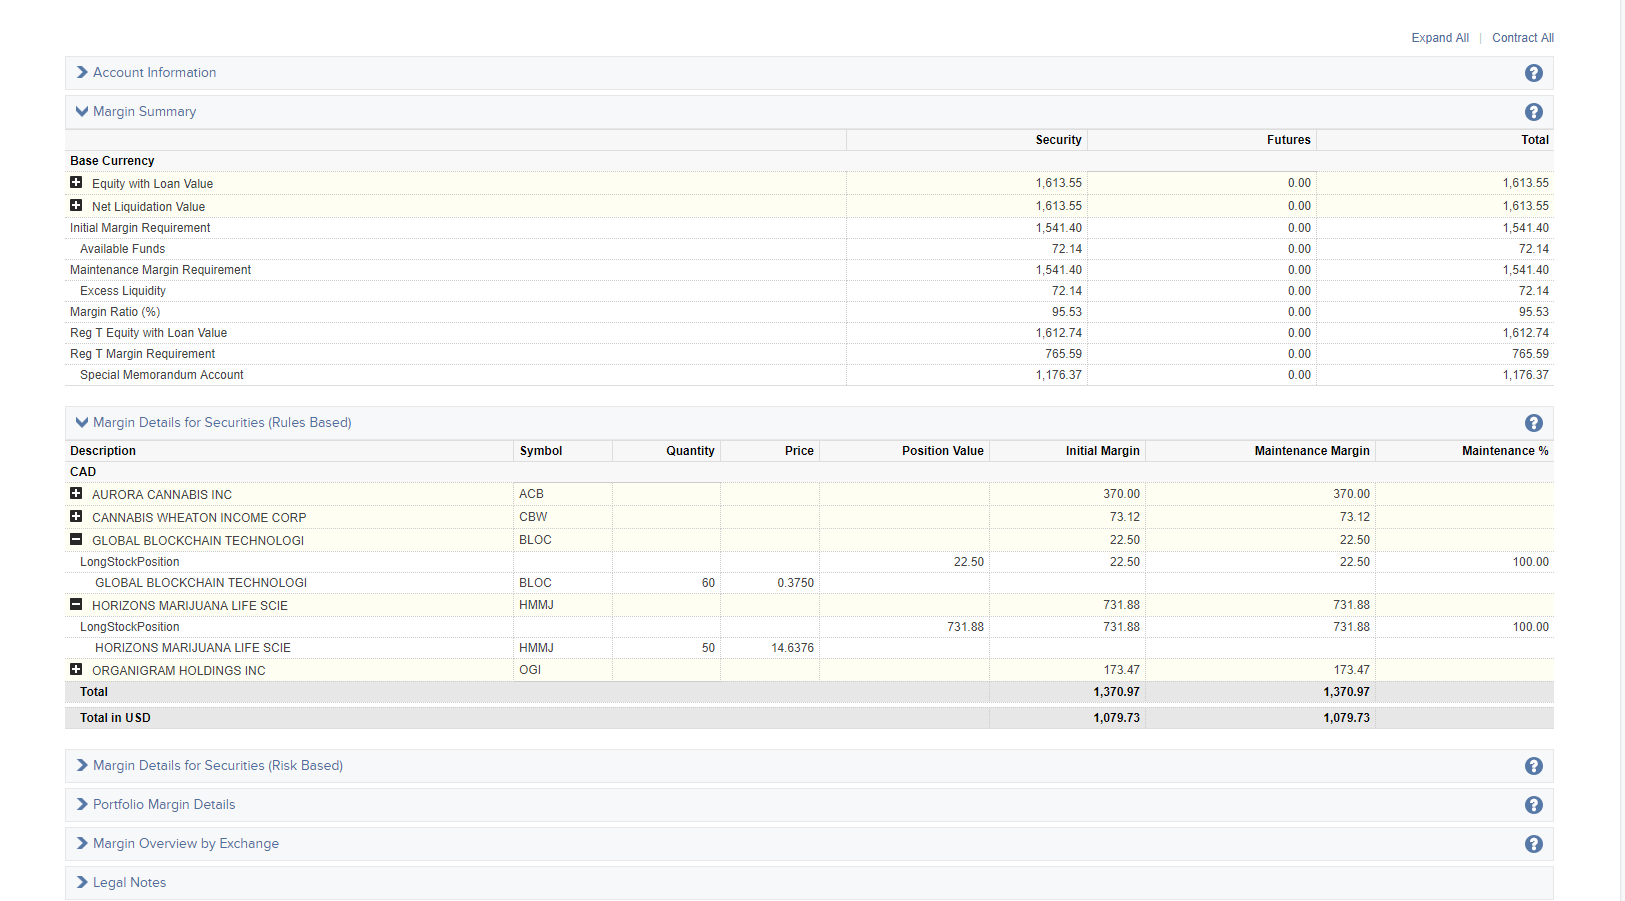The width and height of the screenshot is (1625, 901).
Task: Click the Description column header
Action: [x=103, y=451]
